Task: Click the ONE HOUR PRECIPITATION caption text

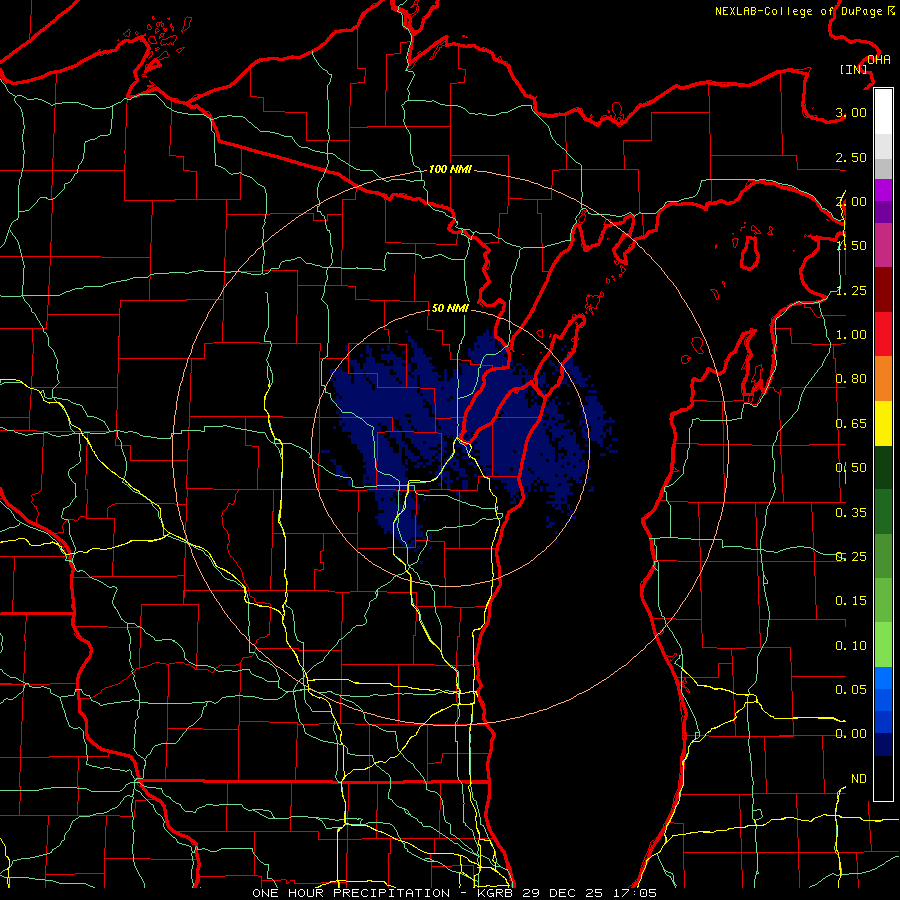Action: [351, 893]
